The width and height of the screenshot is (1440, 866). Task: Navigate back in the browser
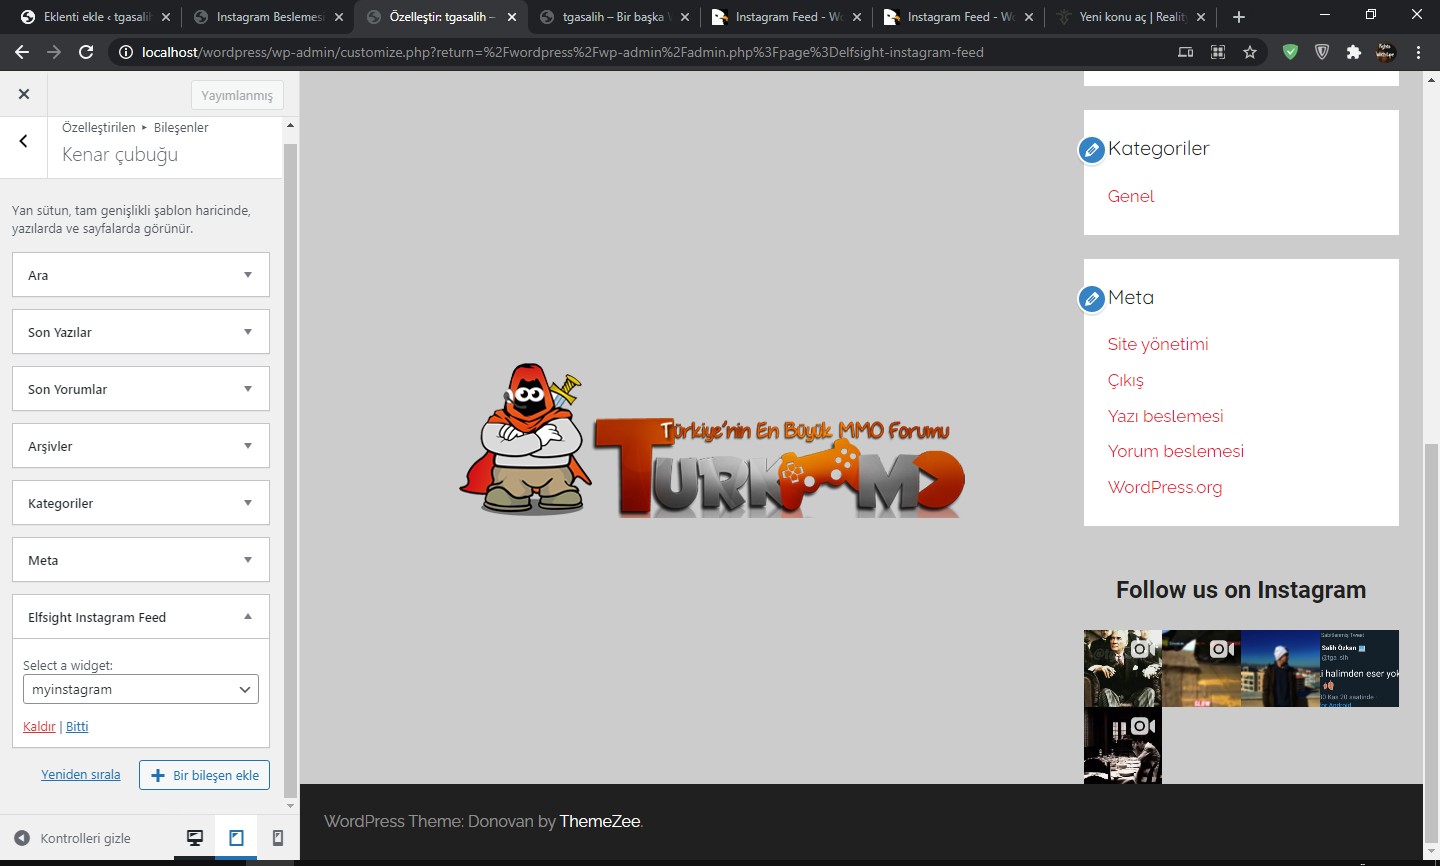tap(22, 52)
